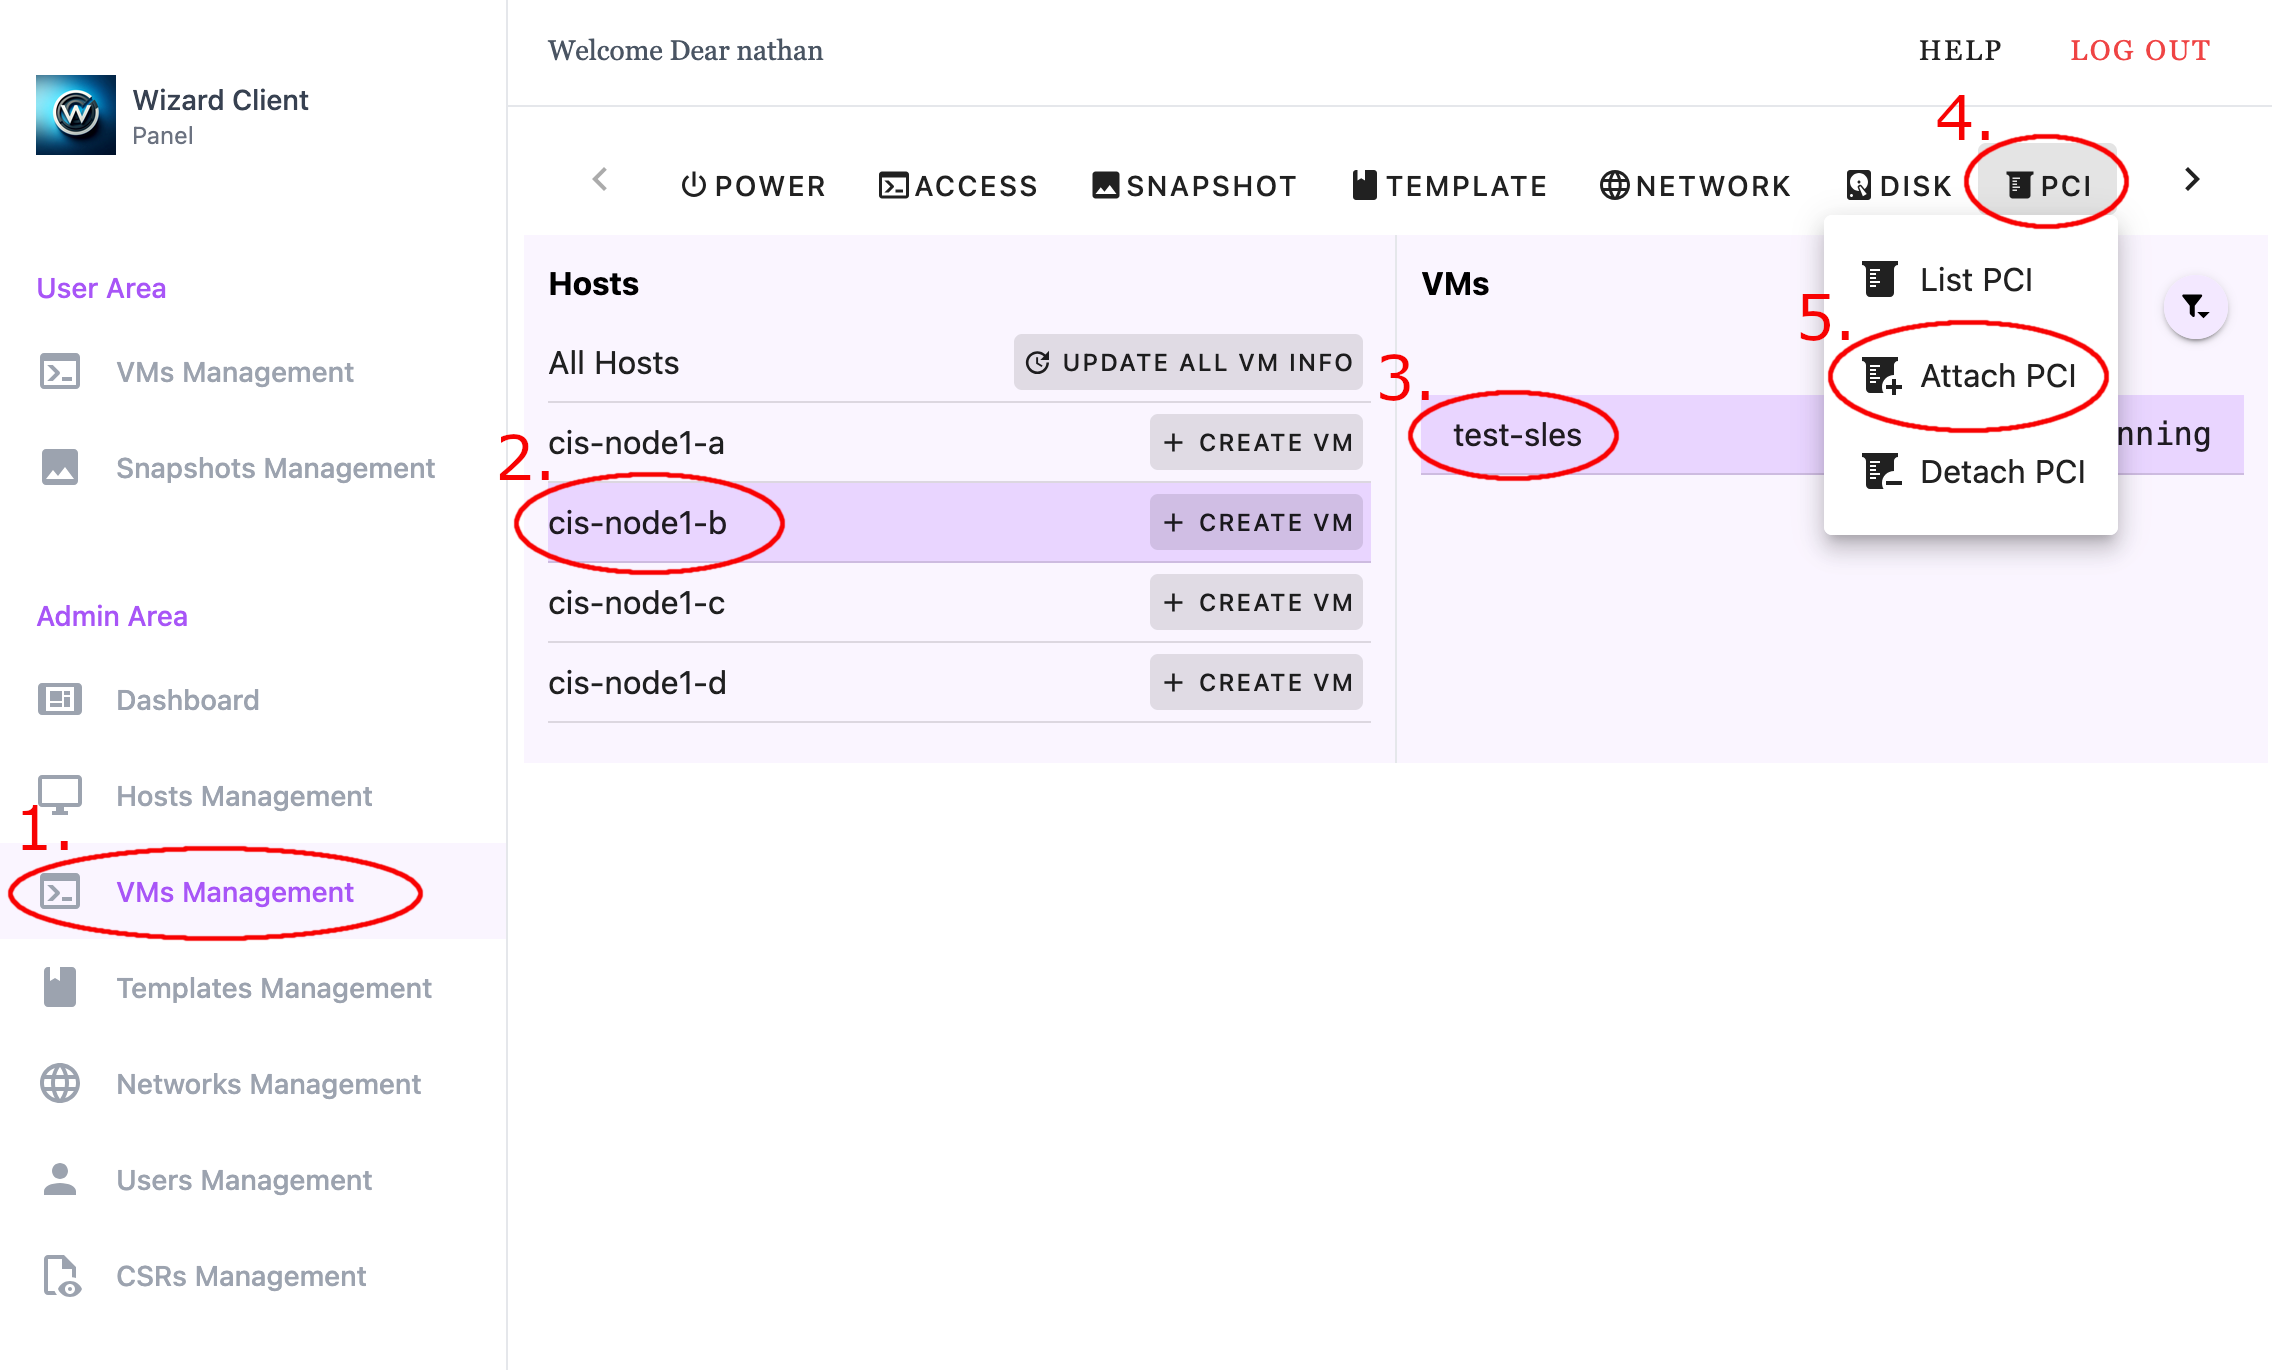Click the Hosts Management monitor icon
The height and width of the screenshot is (1370, 2272).
(x=60, y=794)
